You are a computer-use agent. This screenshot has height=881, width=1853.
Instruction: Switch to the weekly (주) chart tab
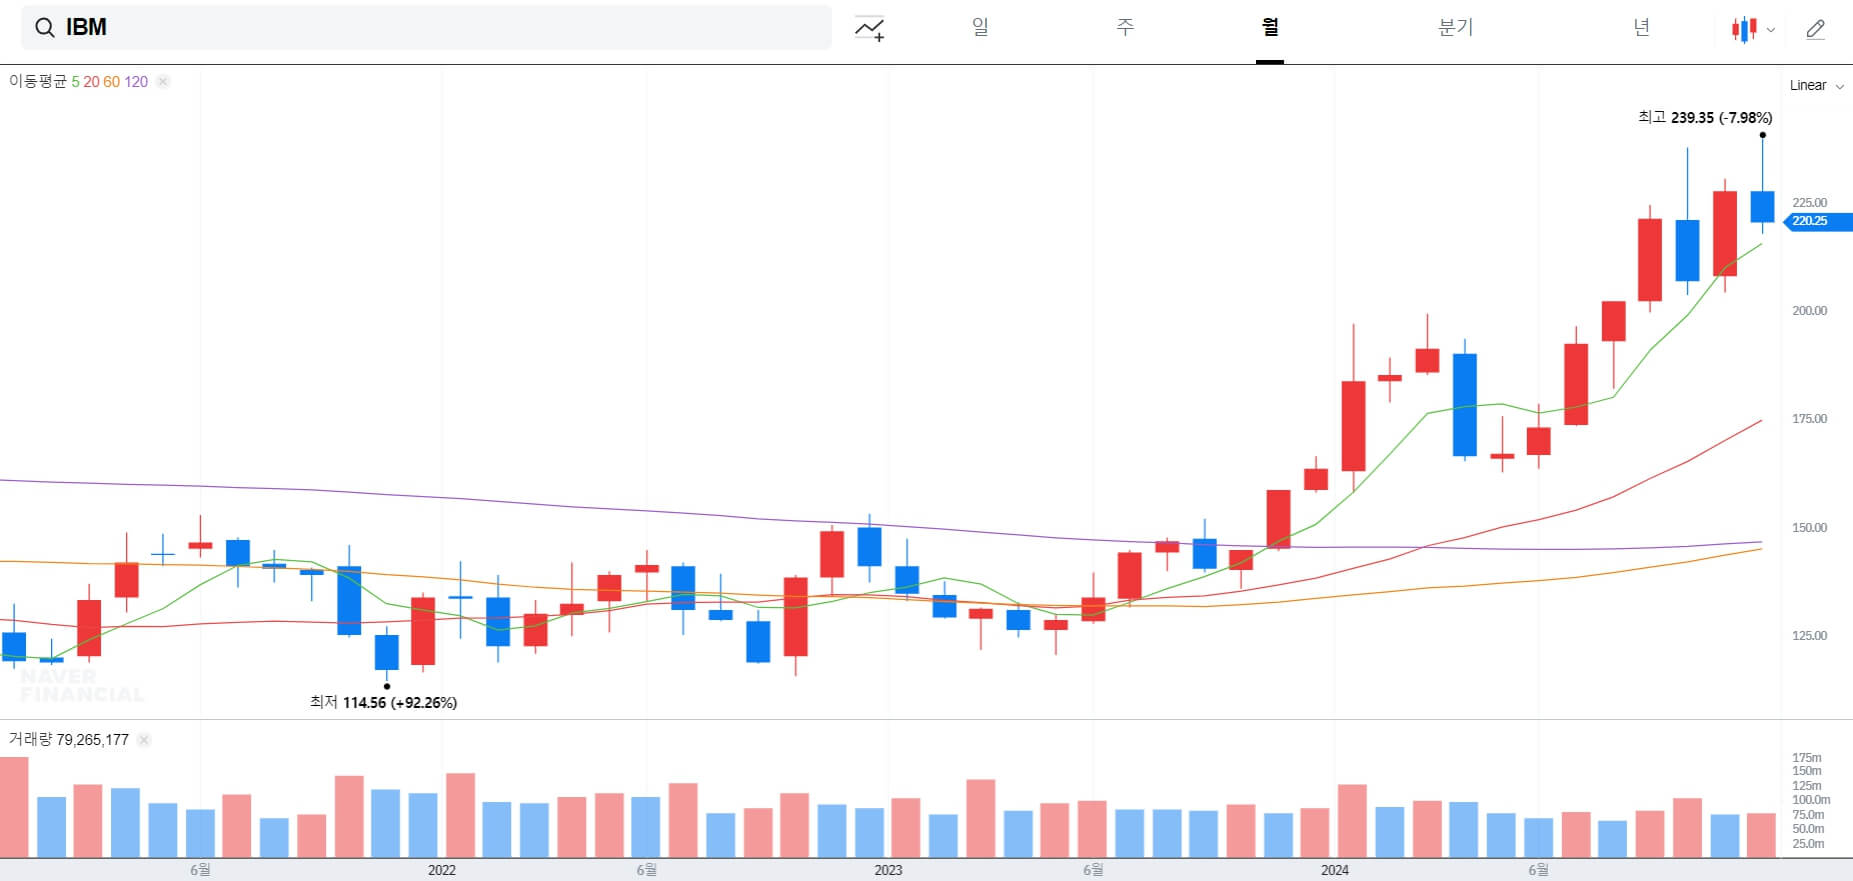click(1125, 27)
